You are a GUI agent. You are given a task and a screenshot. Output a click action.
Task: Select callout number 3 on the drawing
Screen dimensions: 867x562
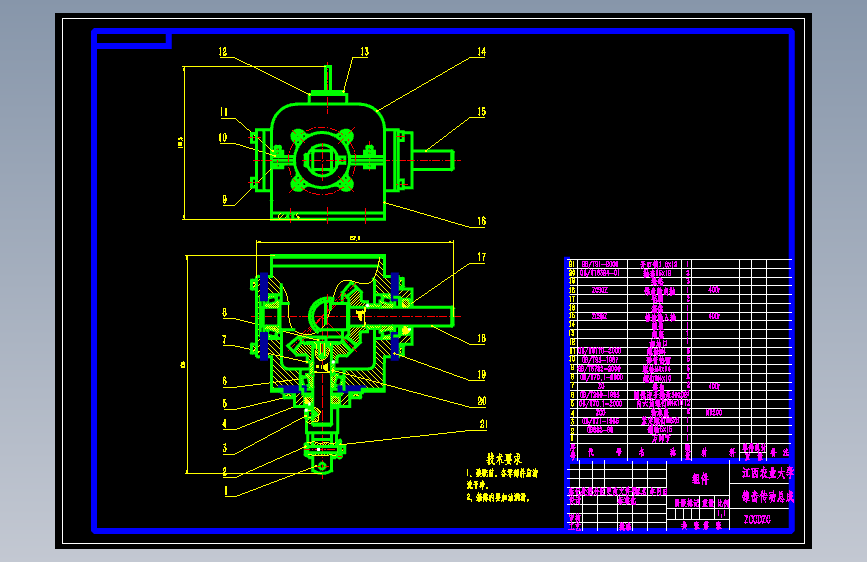224,448
